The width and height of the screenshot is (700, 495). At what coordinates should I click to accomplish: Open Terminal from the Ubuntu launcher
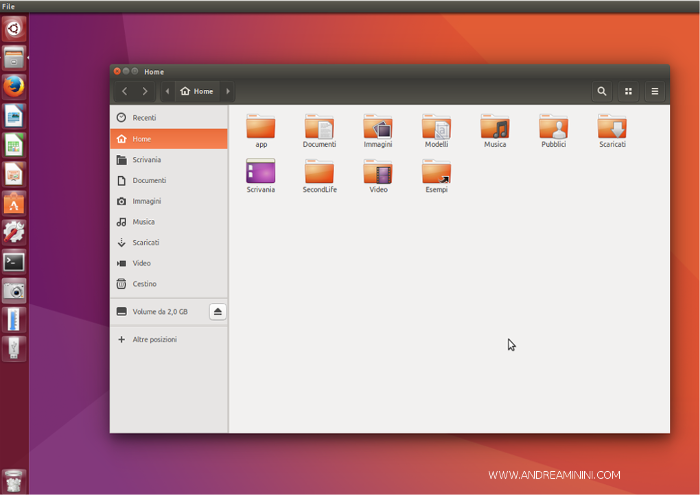14,262
